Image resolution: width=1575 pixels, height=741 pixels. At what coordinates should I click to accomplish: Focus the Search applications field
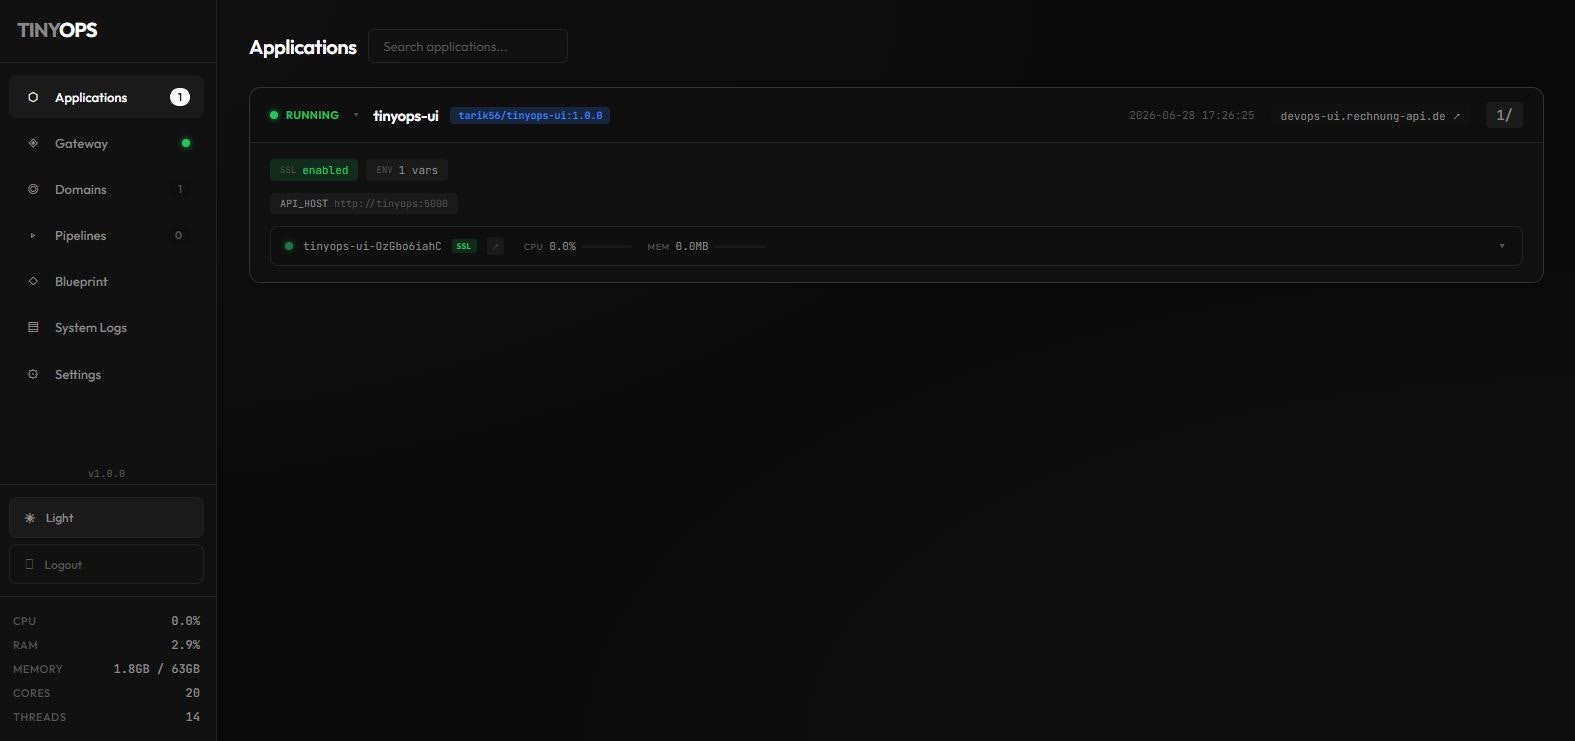tap(468, 46)
